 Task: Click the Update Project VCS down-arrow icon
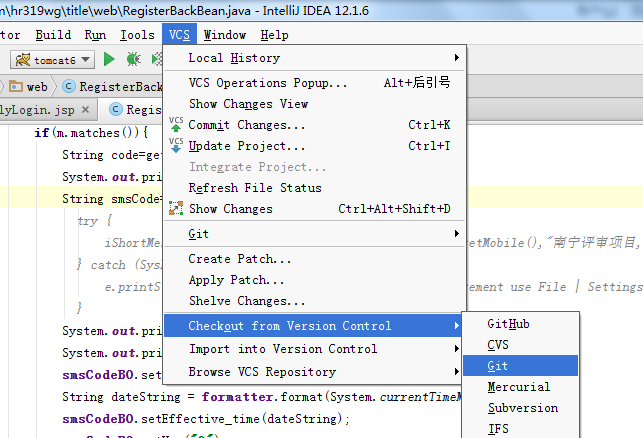pos(176,145)
